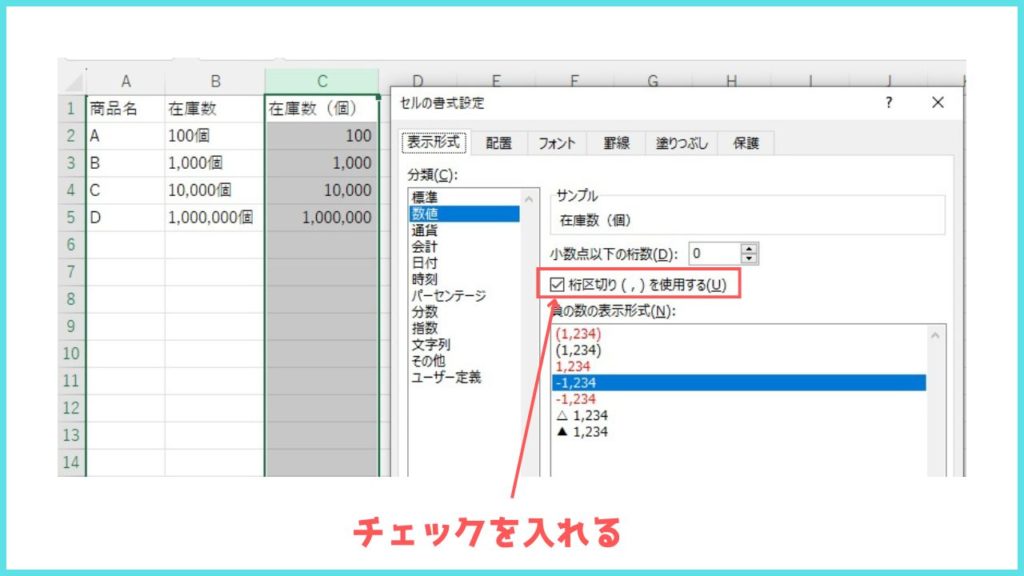This screenshot has height=576, width=1024.
Task: Switch to the フォント tab
Action: [x=557, y=144]
